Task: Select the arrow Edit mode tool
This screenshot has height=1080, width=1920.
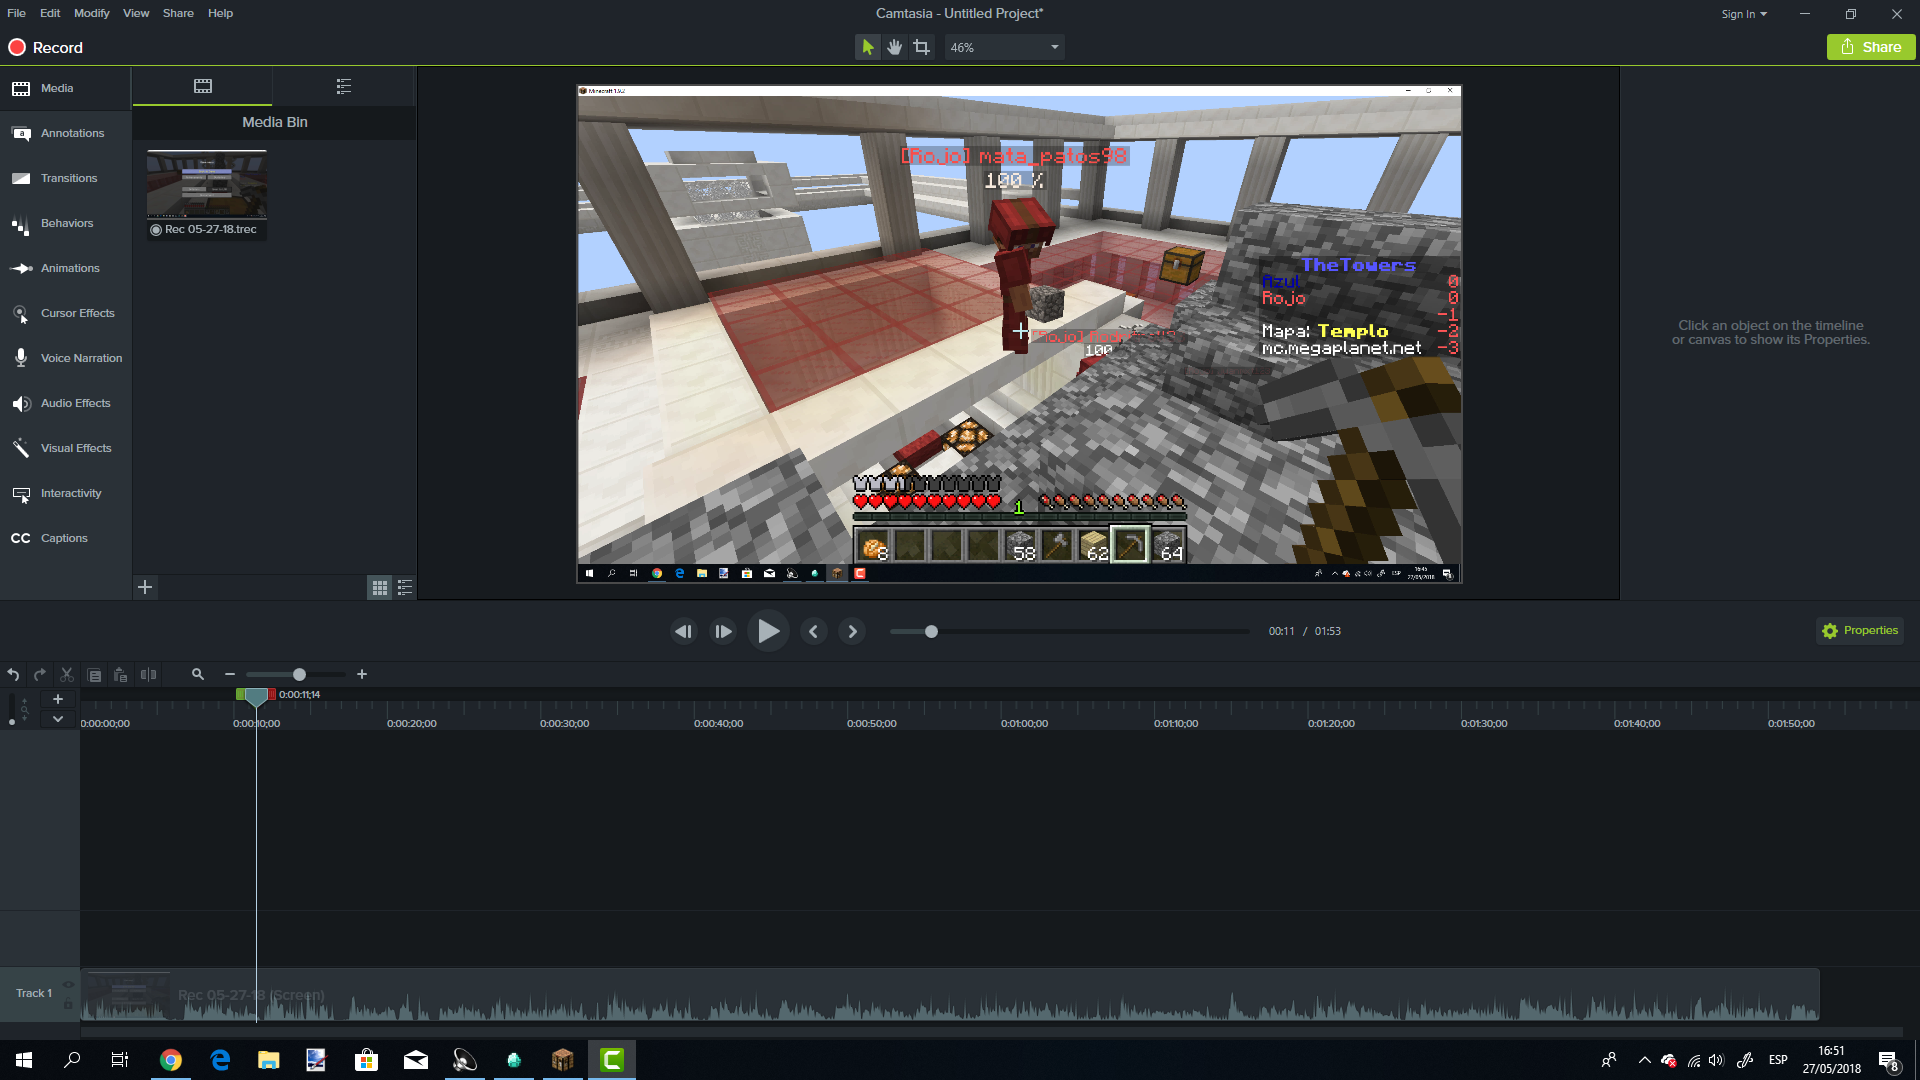Action: point(868,47)
